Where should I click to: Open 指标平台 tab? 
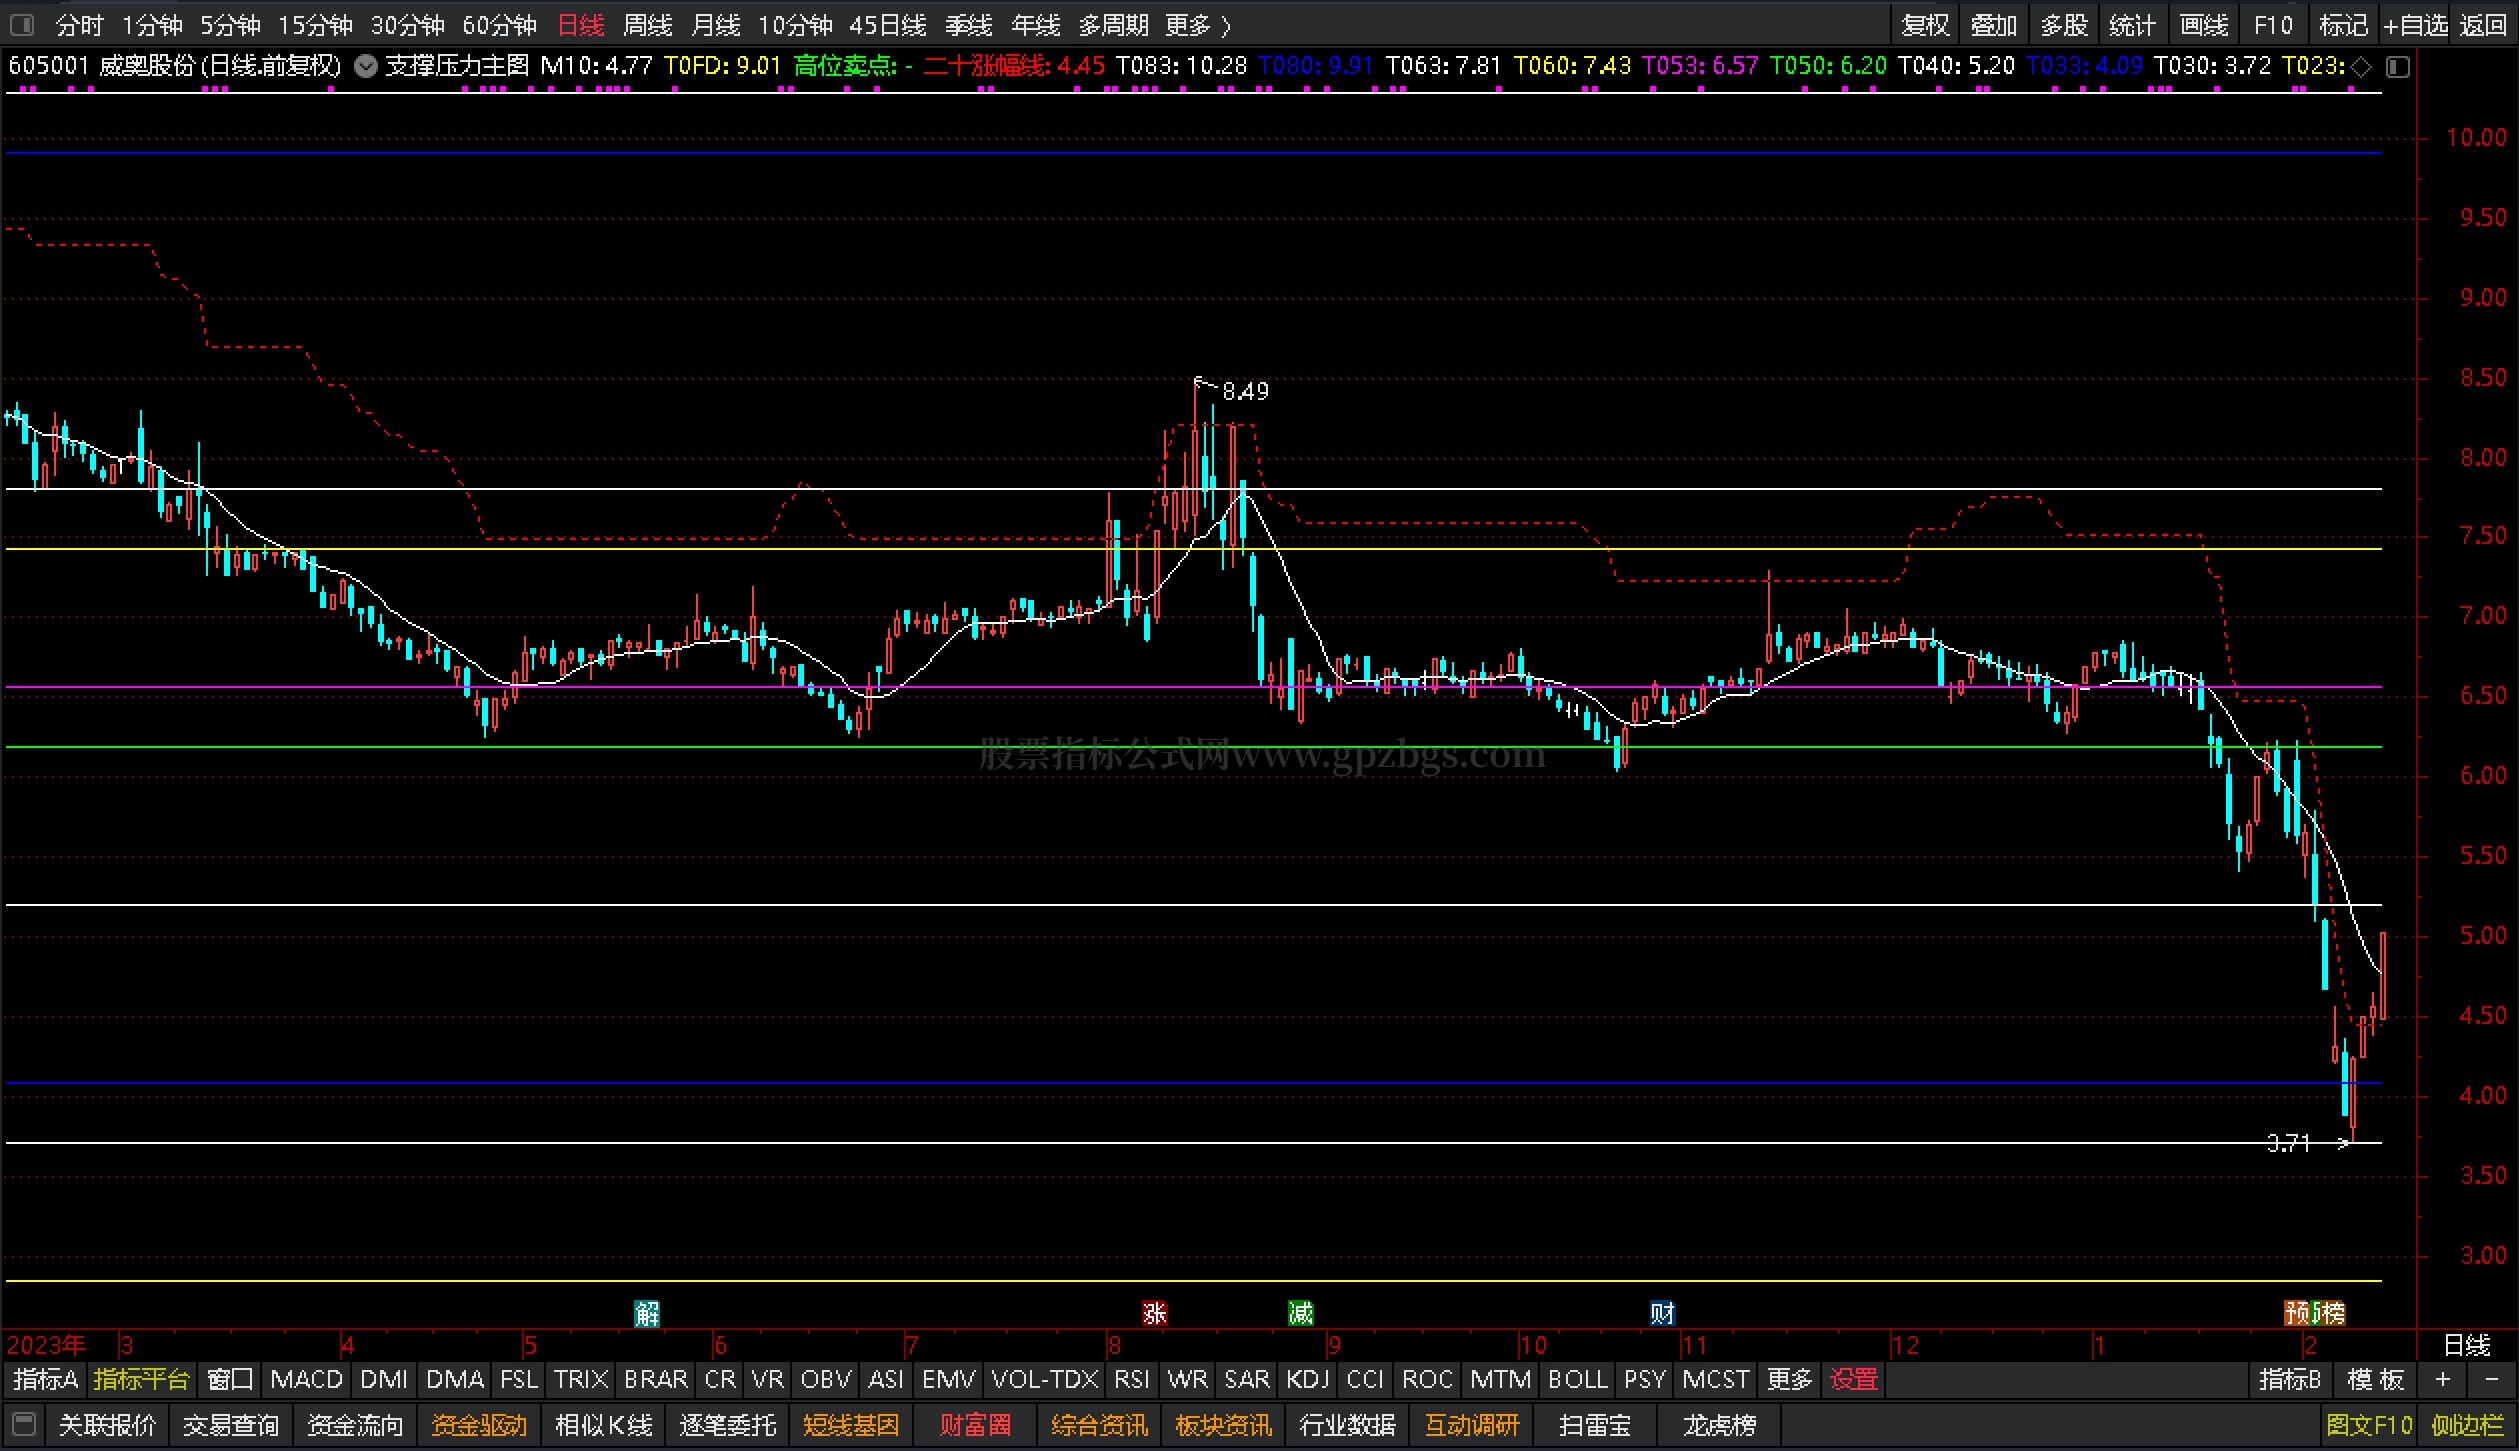[x=141, y=1379]
